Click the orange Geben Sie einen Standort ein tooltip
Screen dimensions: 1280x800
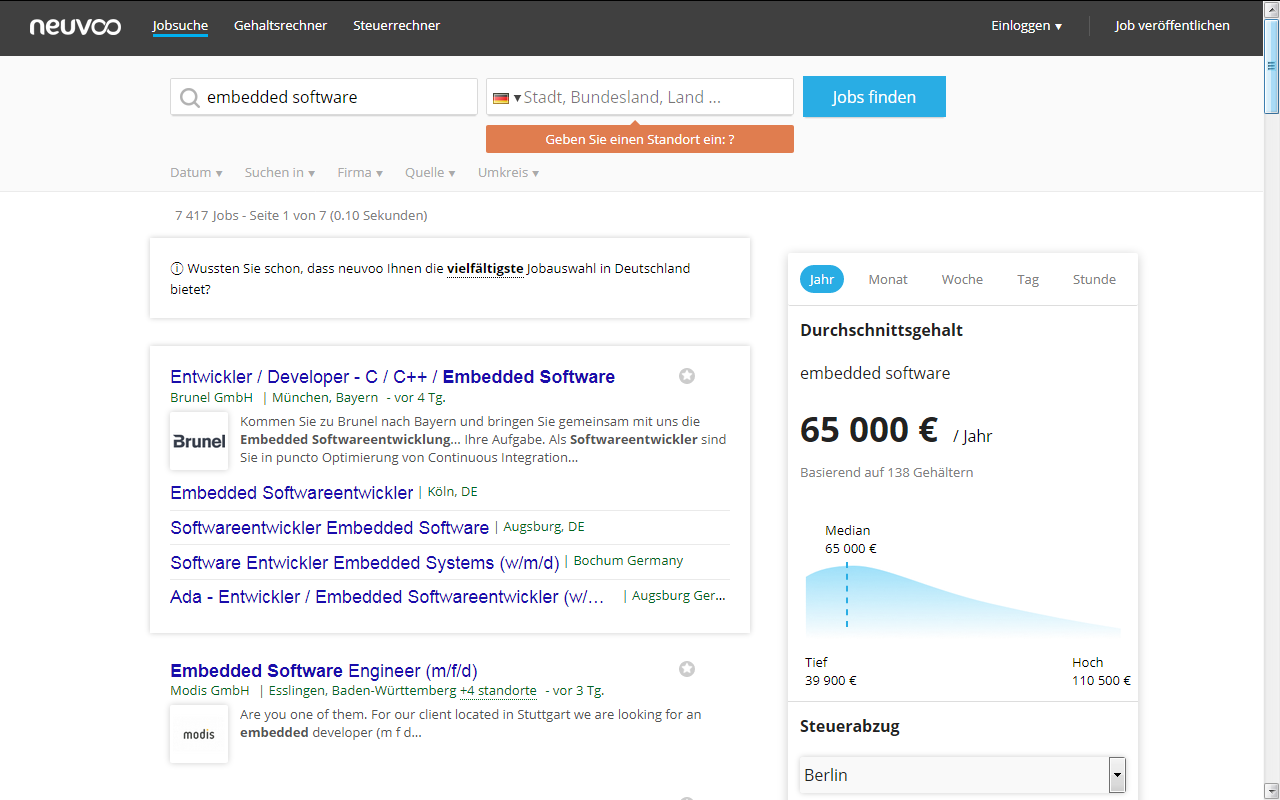(640, 139)
